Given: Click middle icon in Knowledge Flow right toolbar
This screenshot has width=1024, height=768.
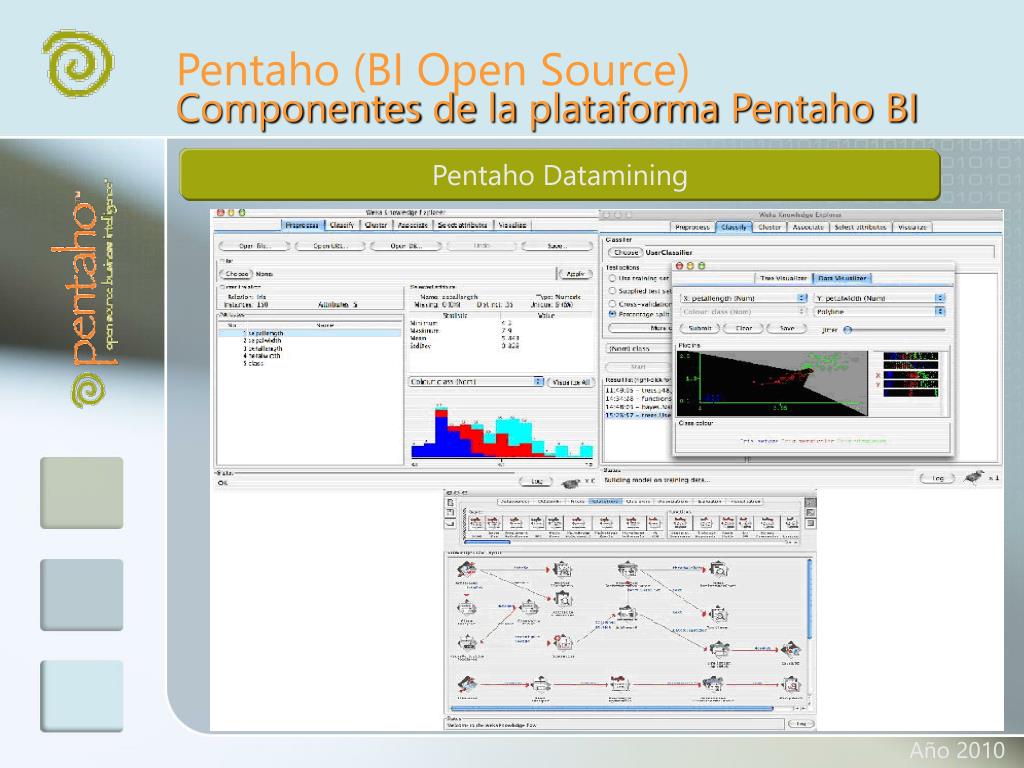Looking at the screenshot, I should tap(810, 513).
